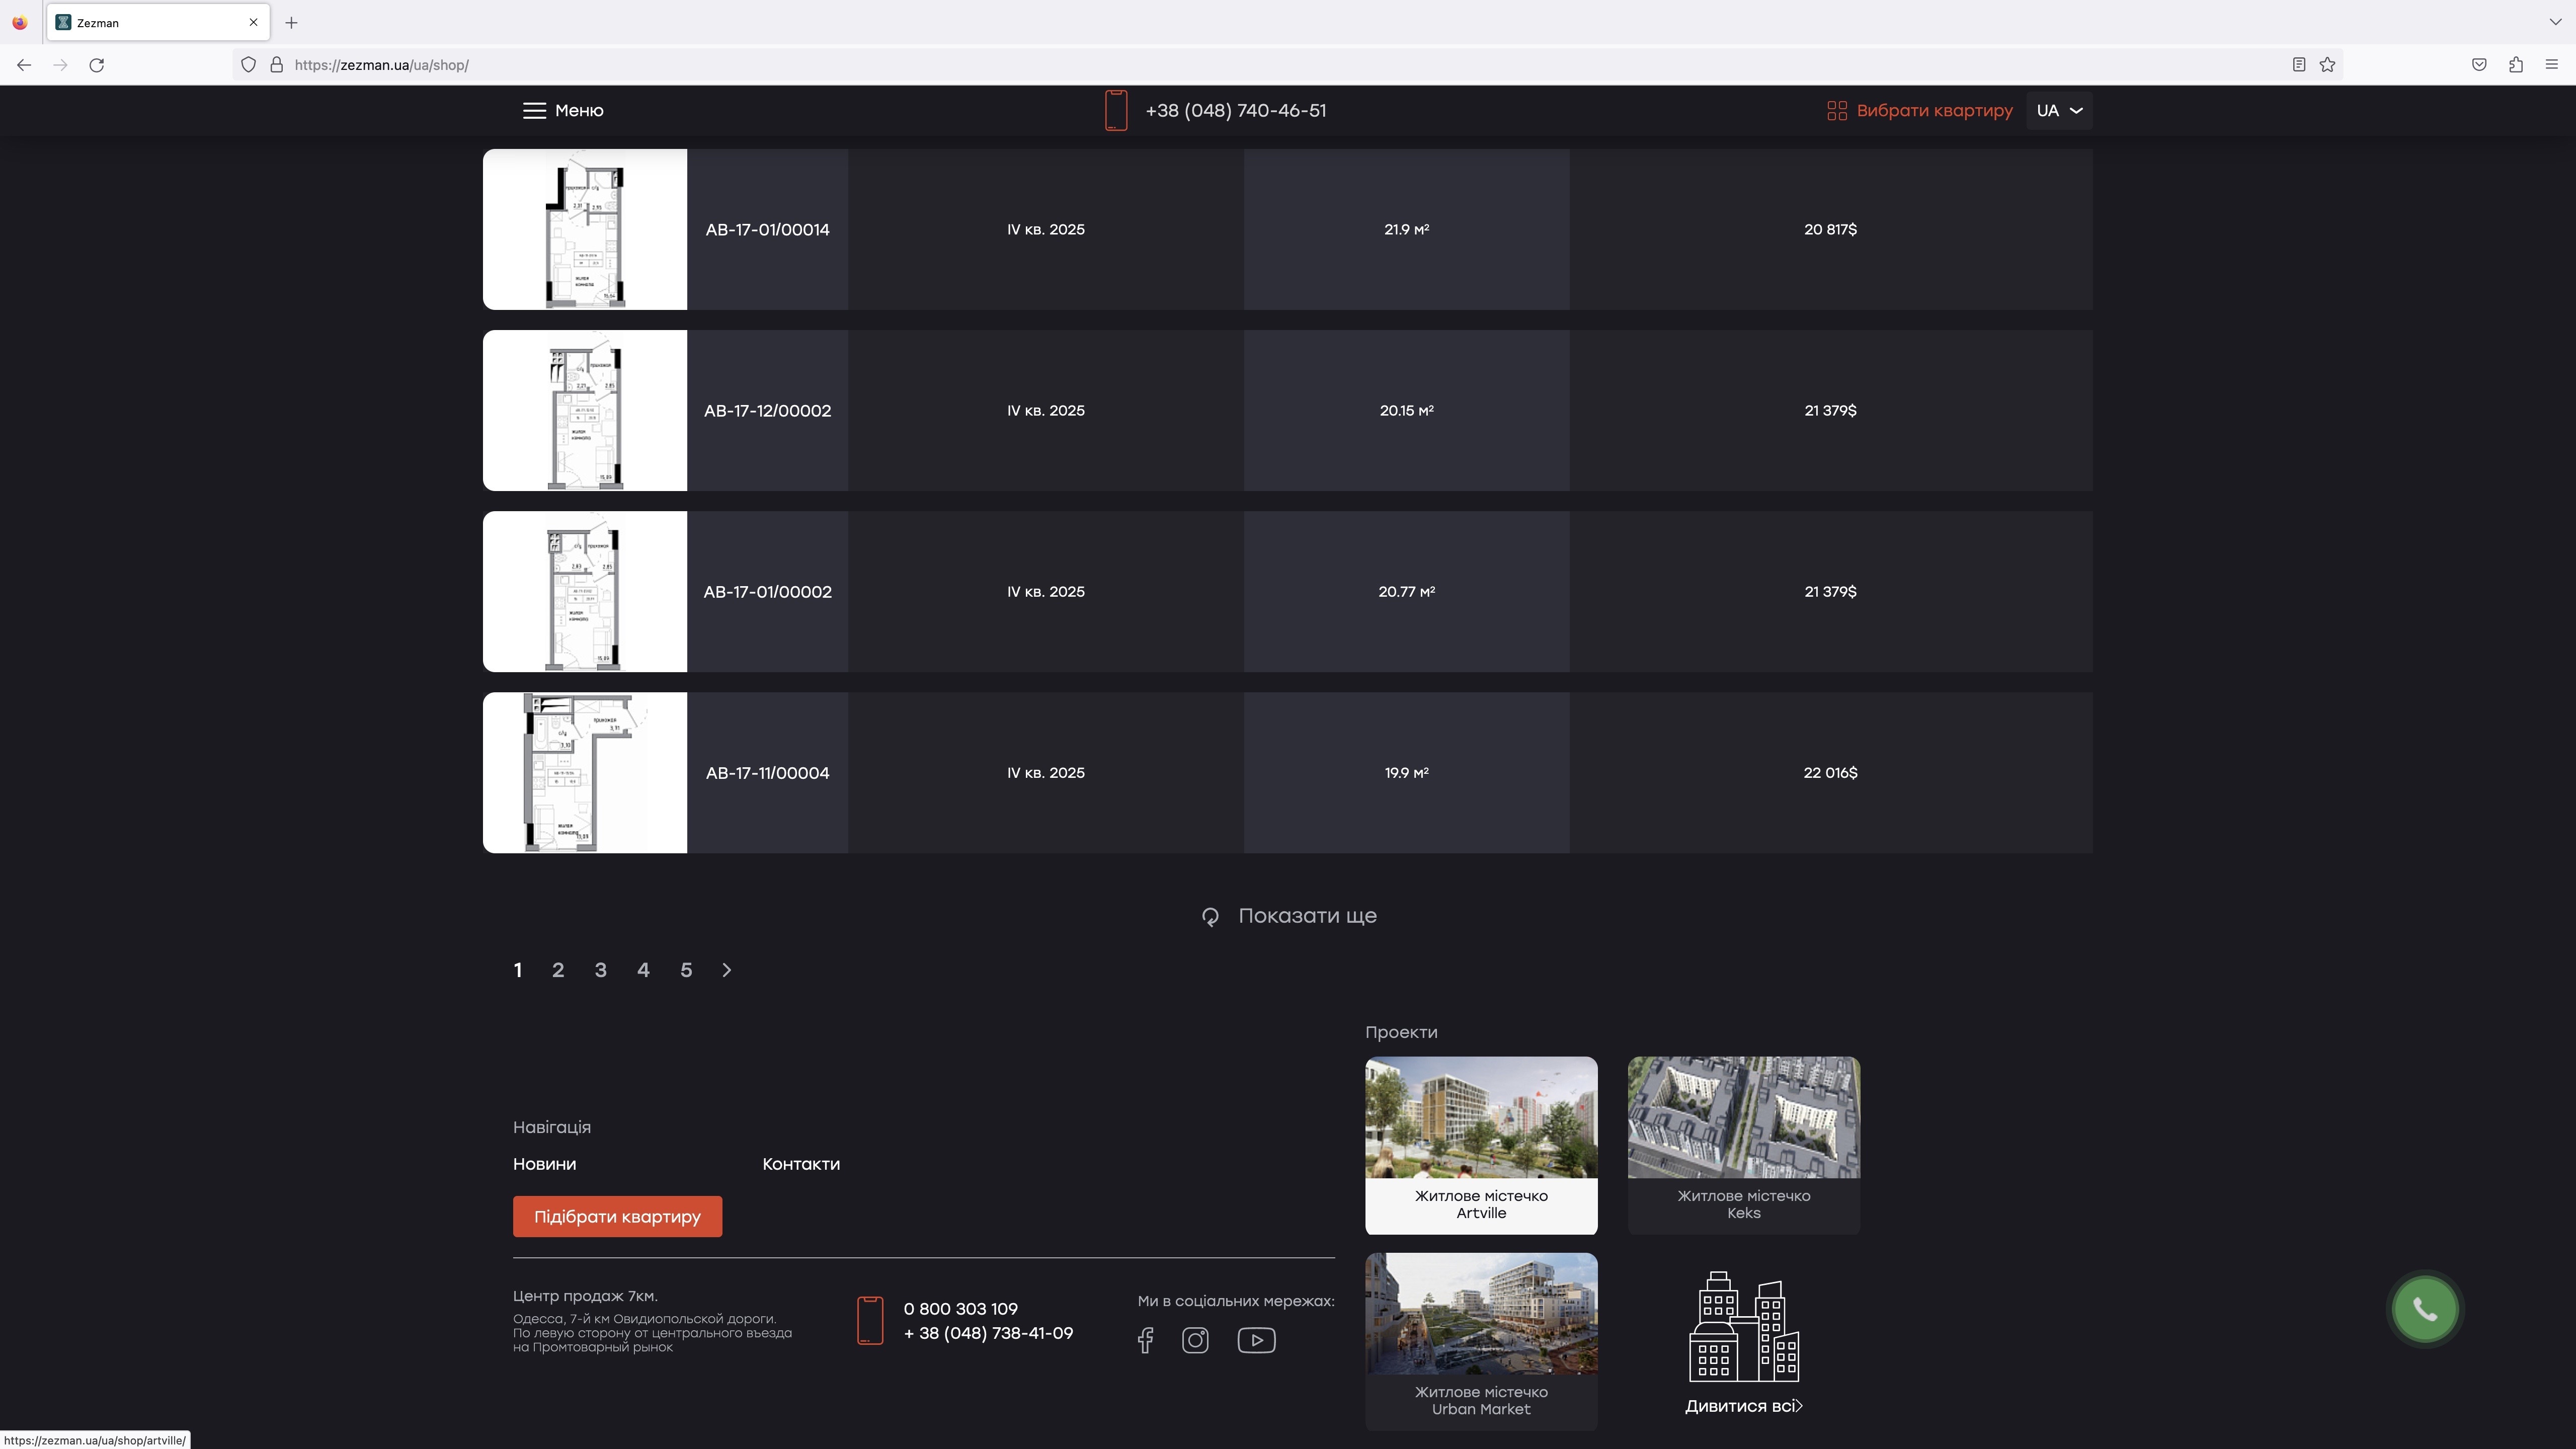Open the hamburger Меню icon
This screenshot has width=2576, height=1449.
[534, 111]
